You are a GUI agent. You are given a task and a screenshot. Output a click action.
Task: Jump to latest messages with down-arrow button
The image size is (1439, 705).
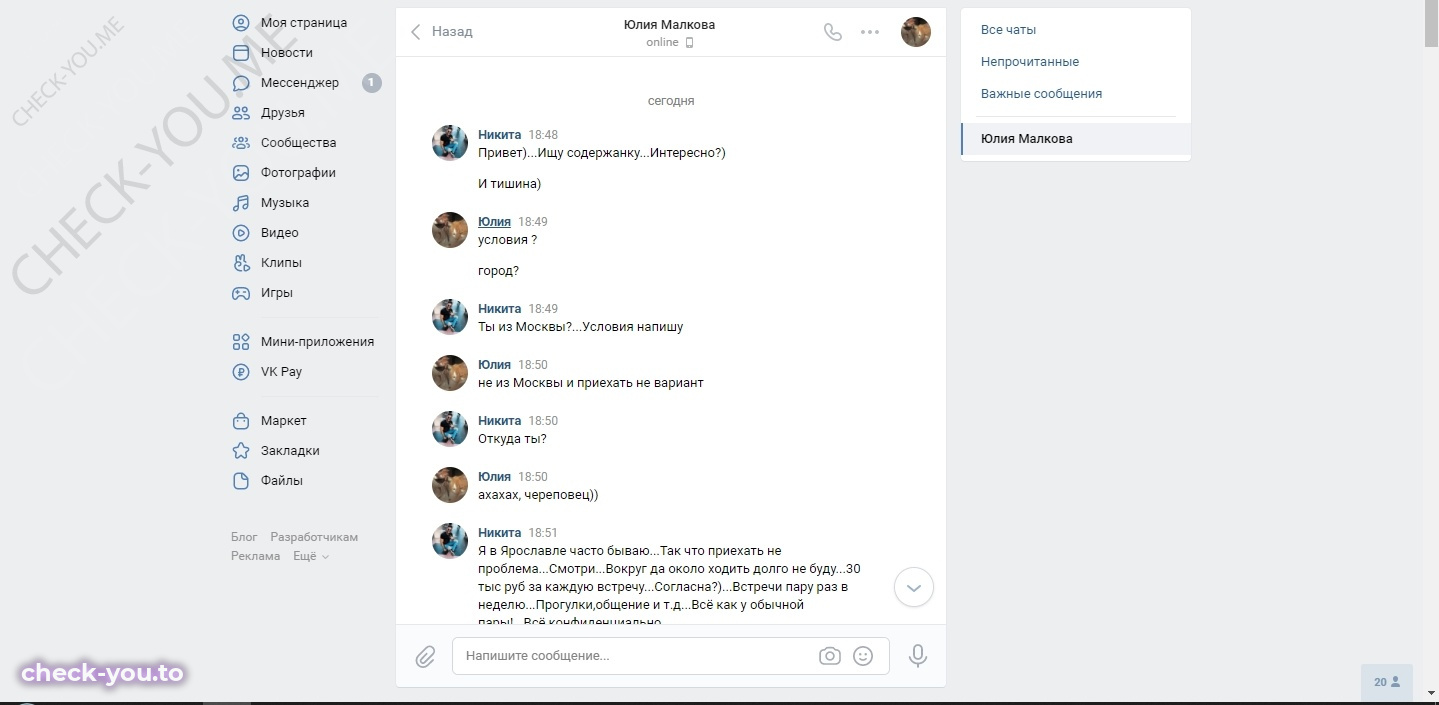tap(914, 588)
